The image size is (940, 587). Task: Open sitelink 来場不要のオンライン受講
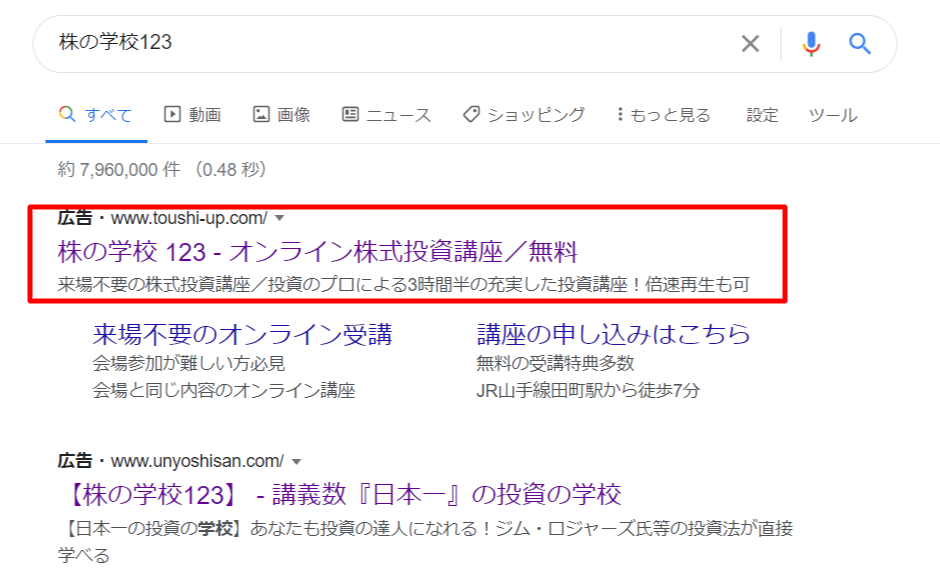(242, 335)
